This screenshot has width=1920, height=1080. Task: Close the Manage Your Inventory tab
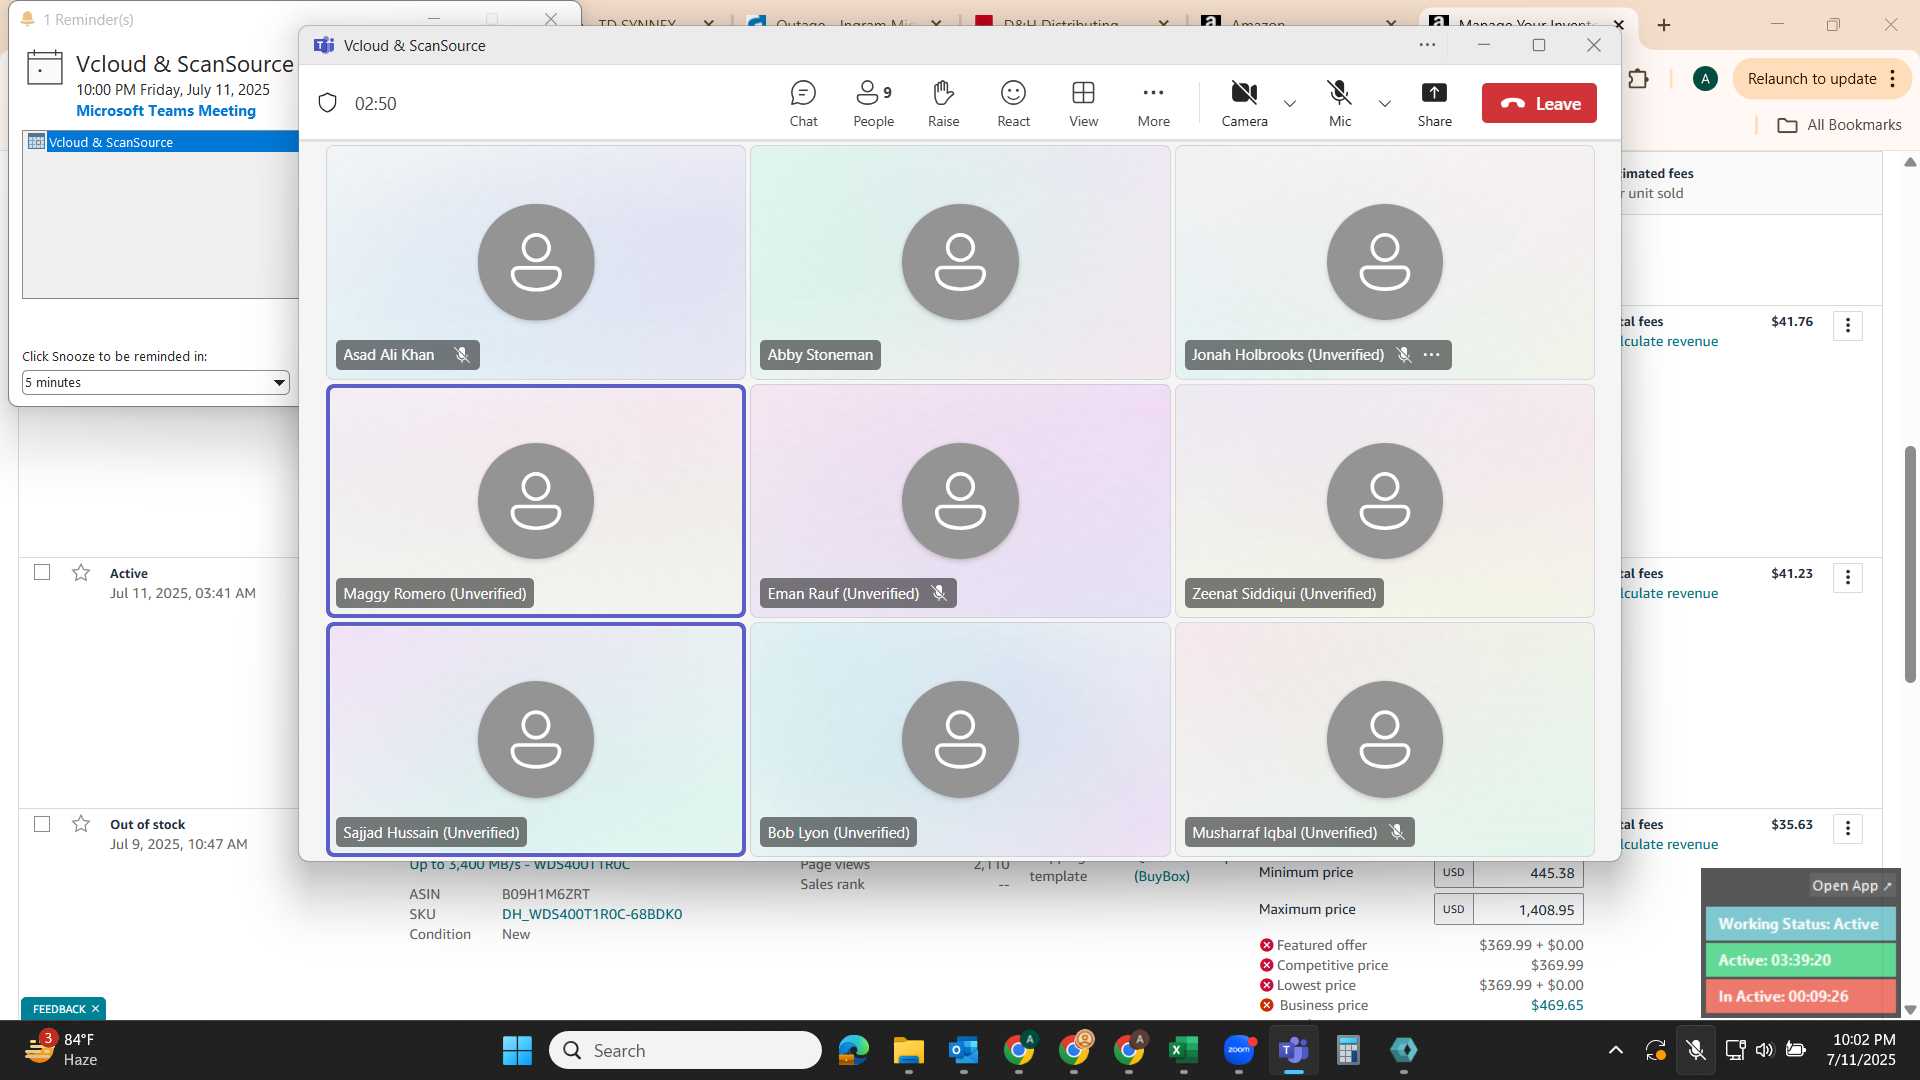1618,25
